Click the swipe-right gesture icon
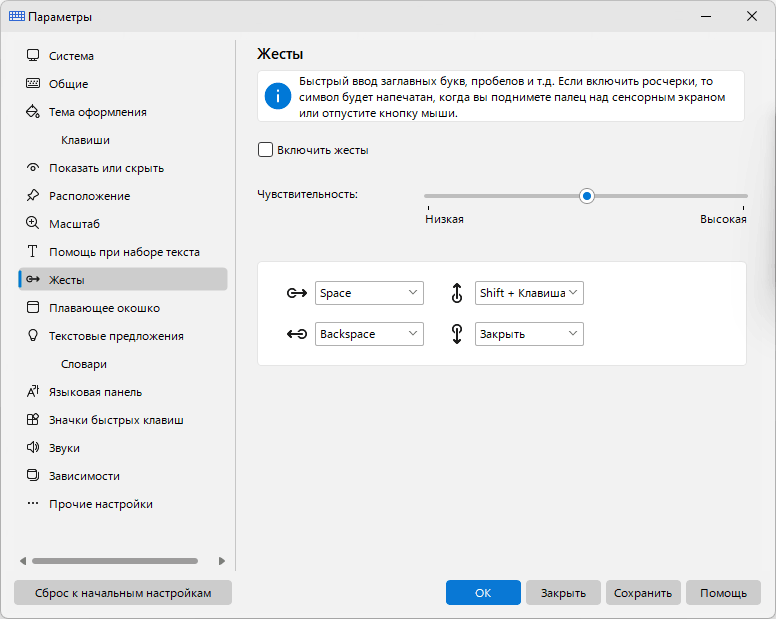This screenshot has width=776, height=619. pos(297,293)
